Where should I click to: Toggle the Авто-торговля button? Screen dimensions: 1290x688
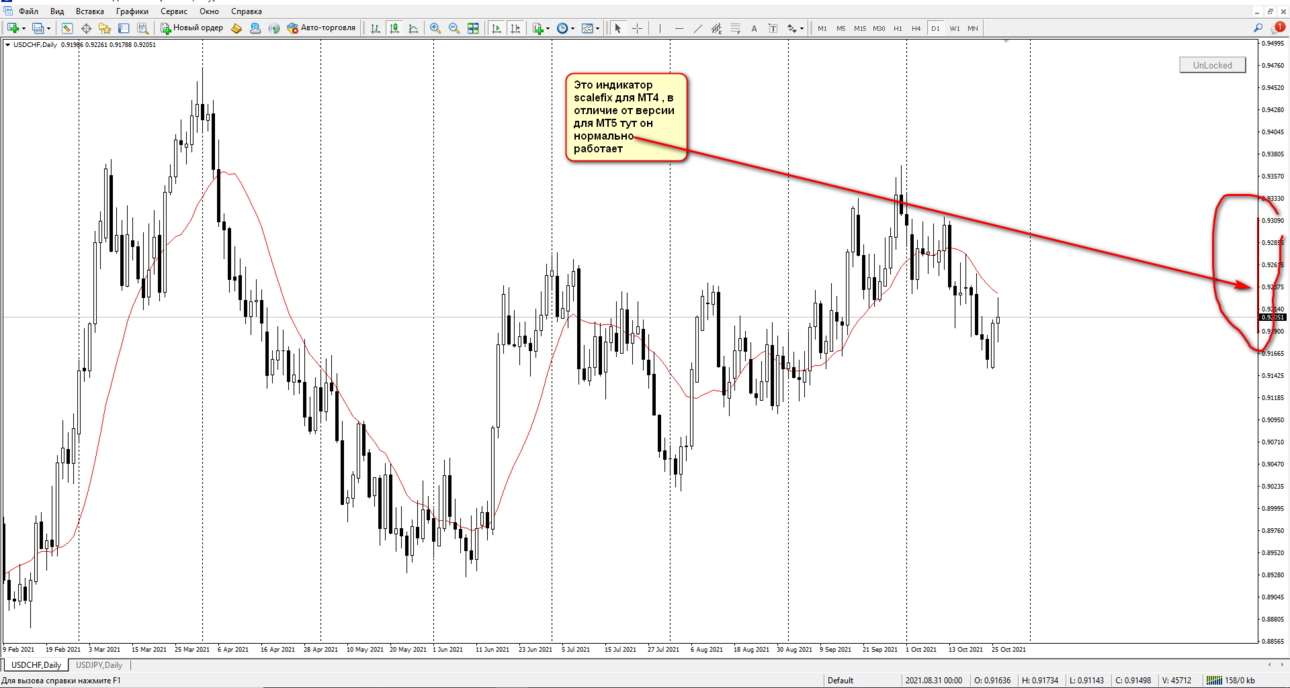click(x=321, y=28)
